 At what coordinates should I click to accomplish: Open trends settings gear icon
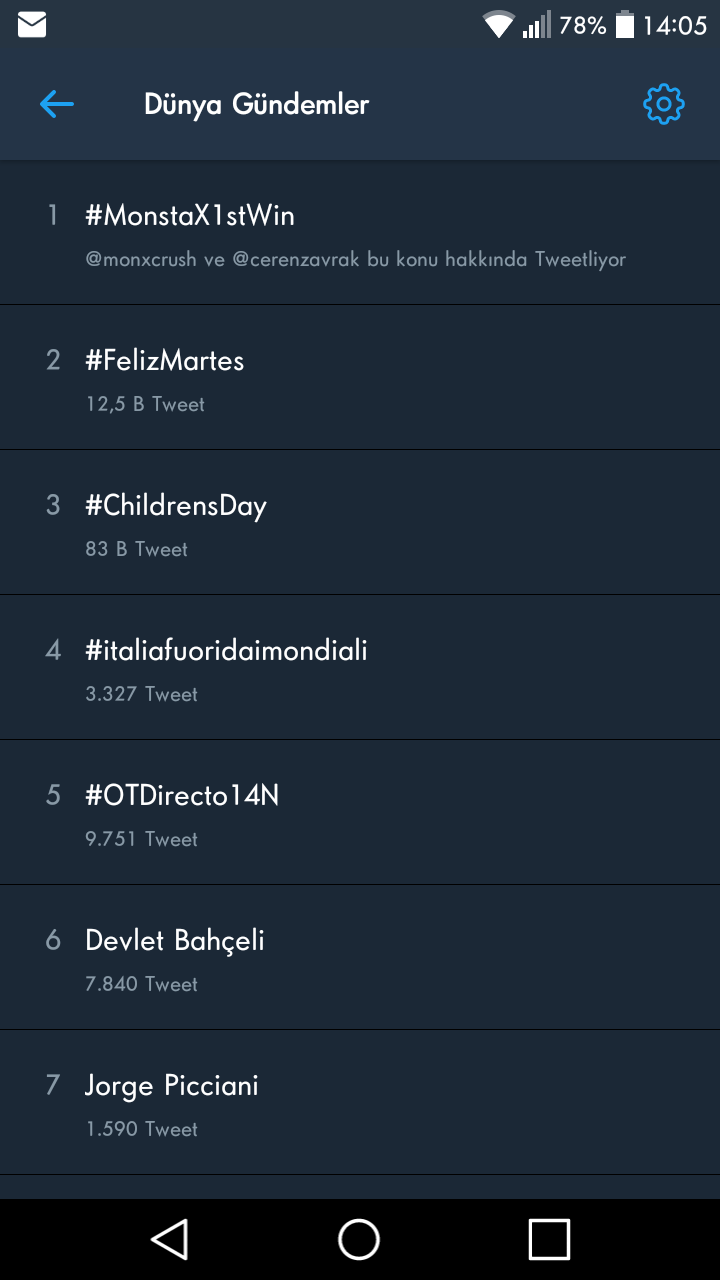point(663,104)
